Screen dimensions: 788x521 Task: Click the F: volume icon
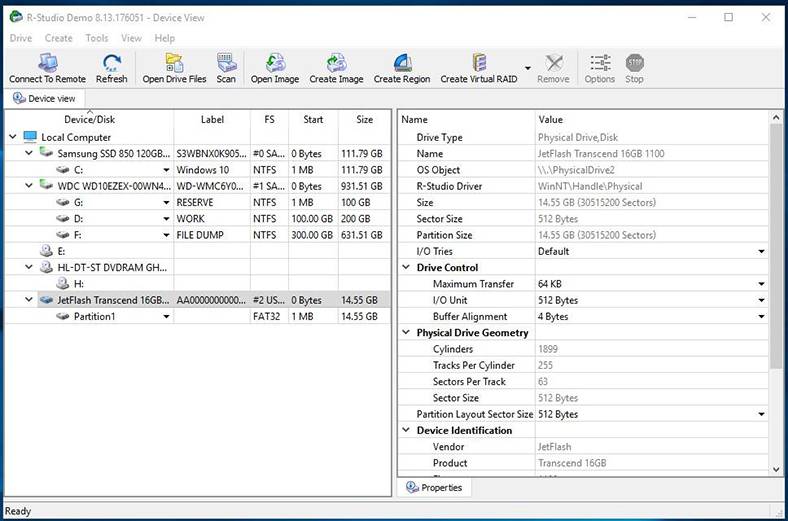tap(63, 235)
